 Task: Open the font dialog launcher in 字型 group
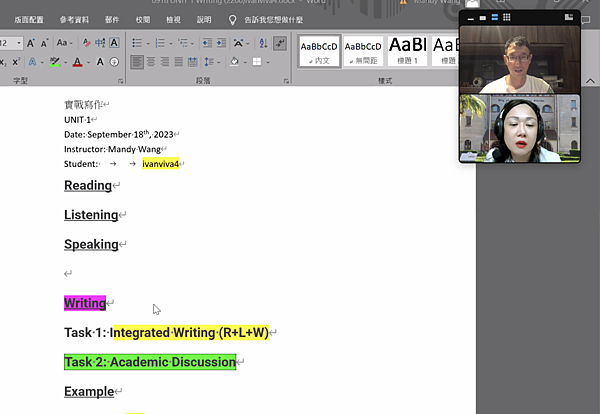tap(121, 81)
